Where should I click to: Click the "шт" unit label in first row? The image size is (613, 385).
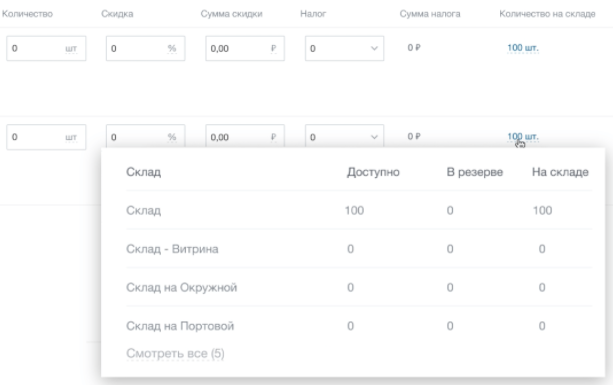(x=71, y=49)
